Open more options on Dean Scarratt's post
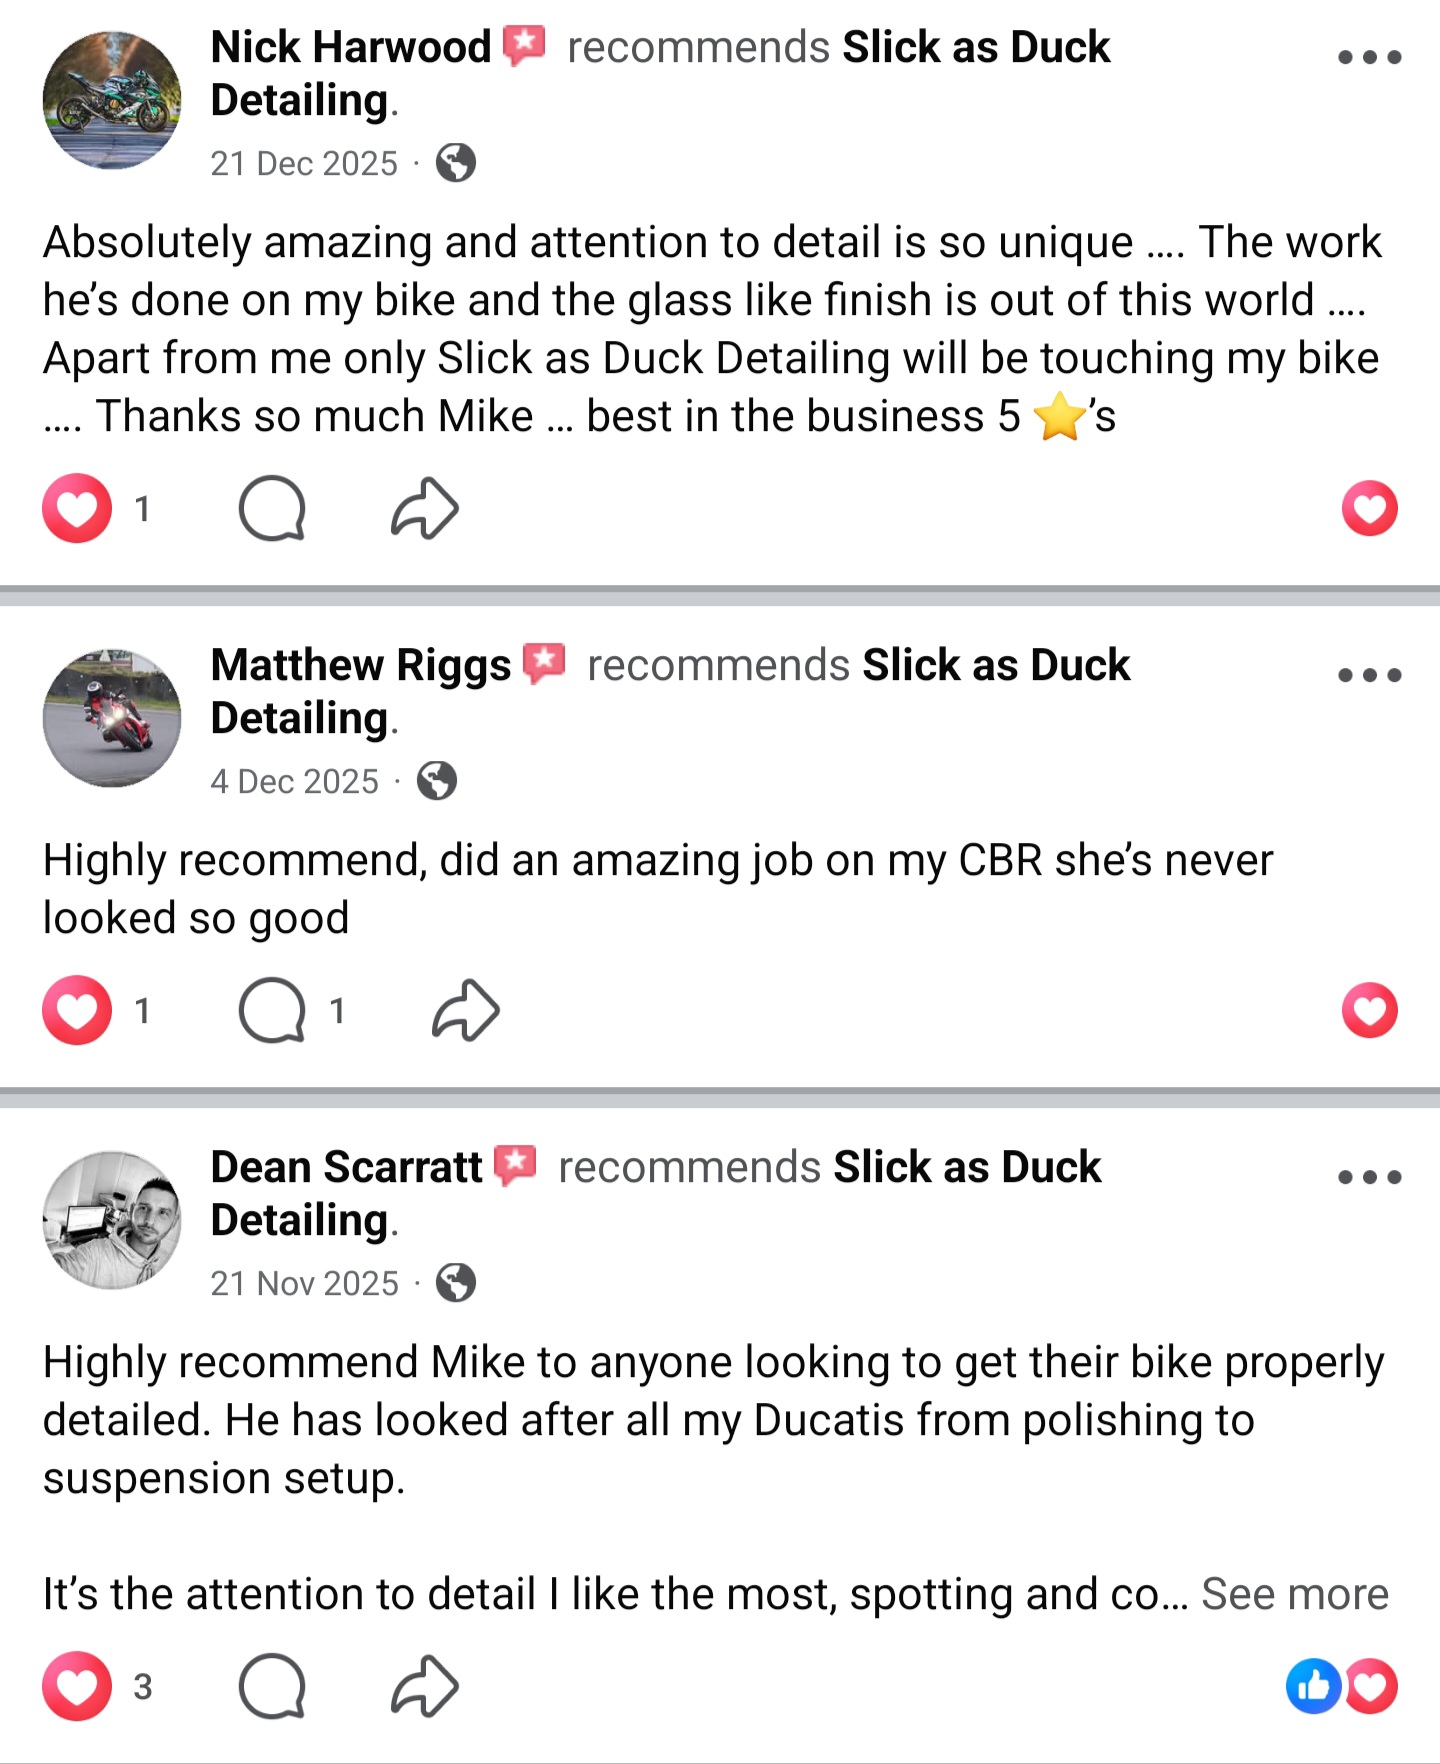Screen dimensions: 1440x1764 coord(1369,1177)
